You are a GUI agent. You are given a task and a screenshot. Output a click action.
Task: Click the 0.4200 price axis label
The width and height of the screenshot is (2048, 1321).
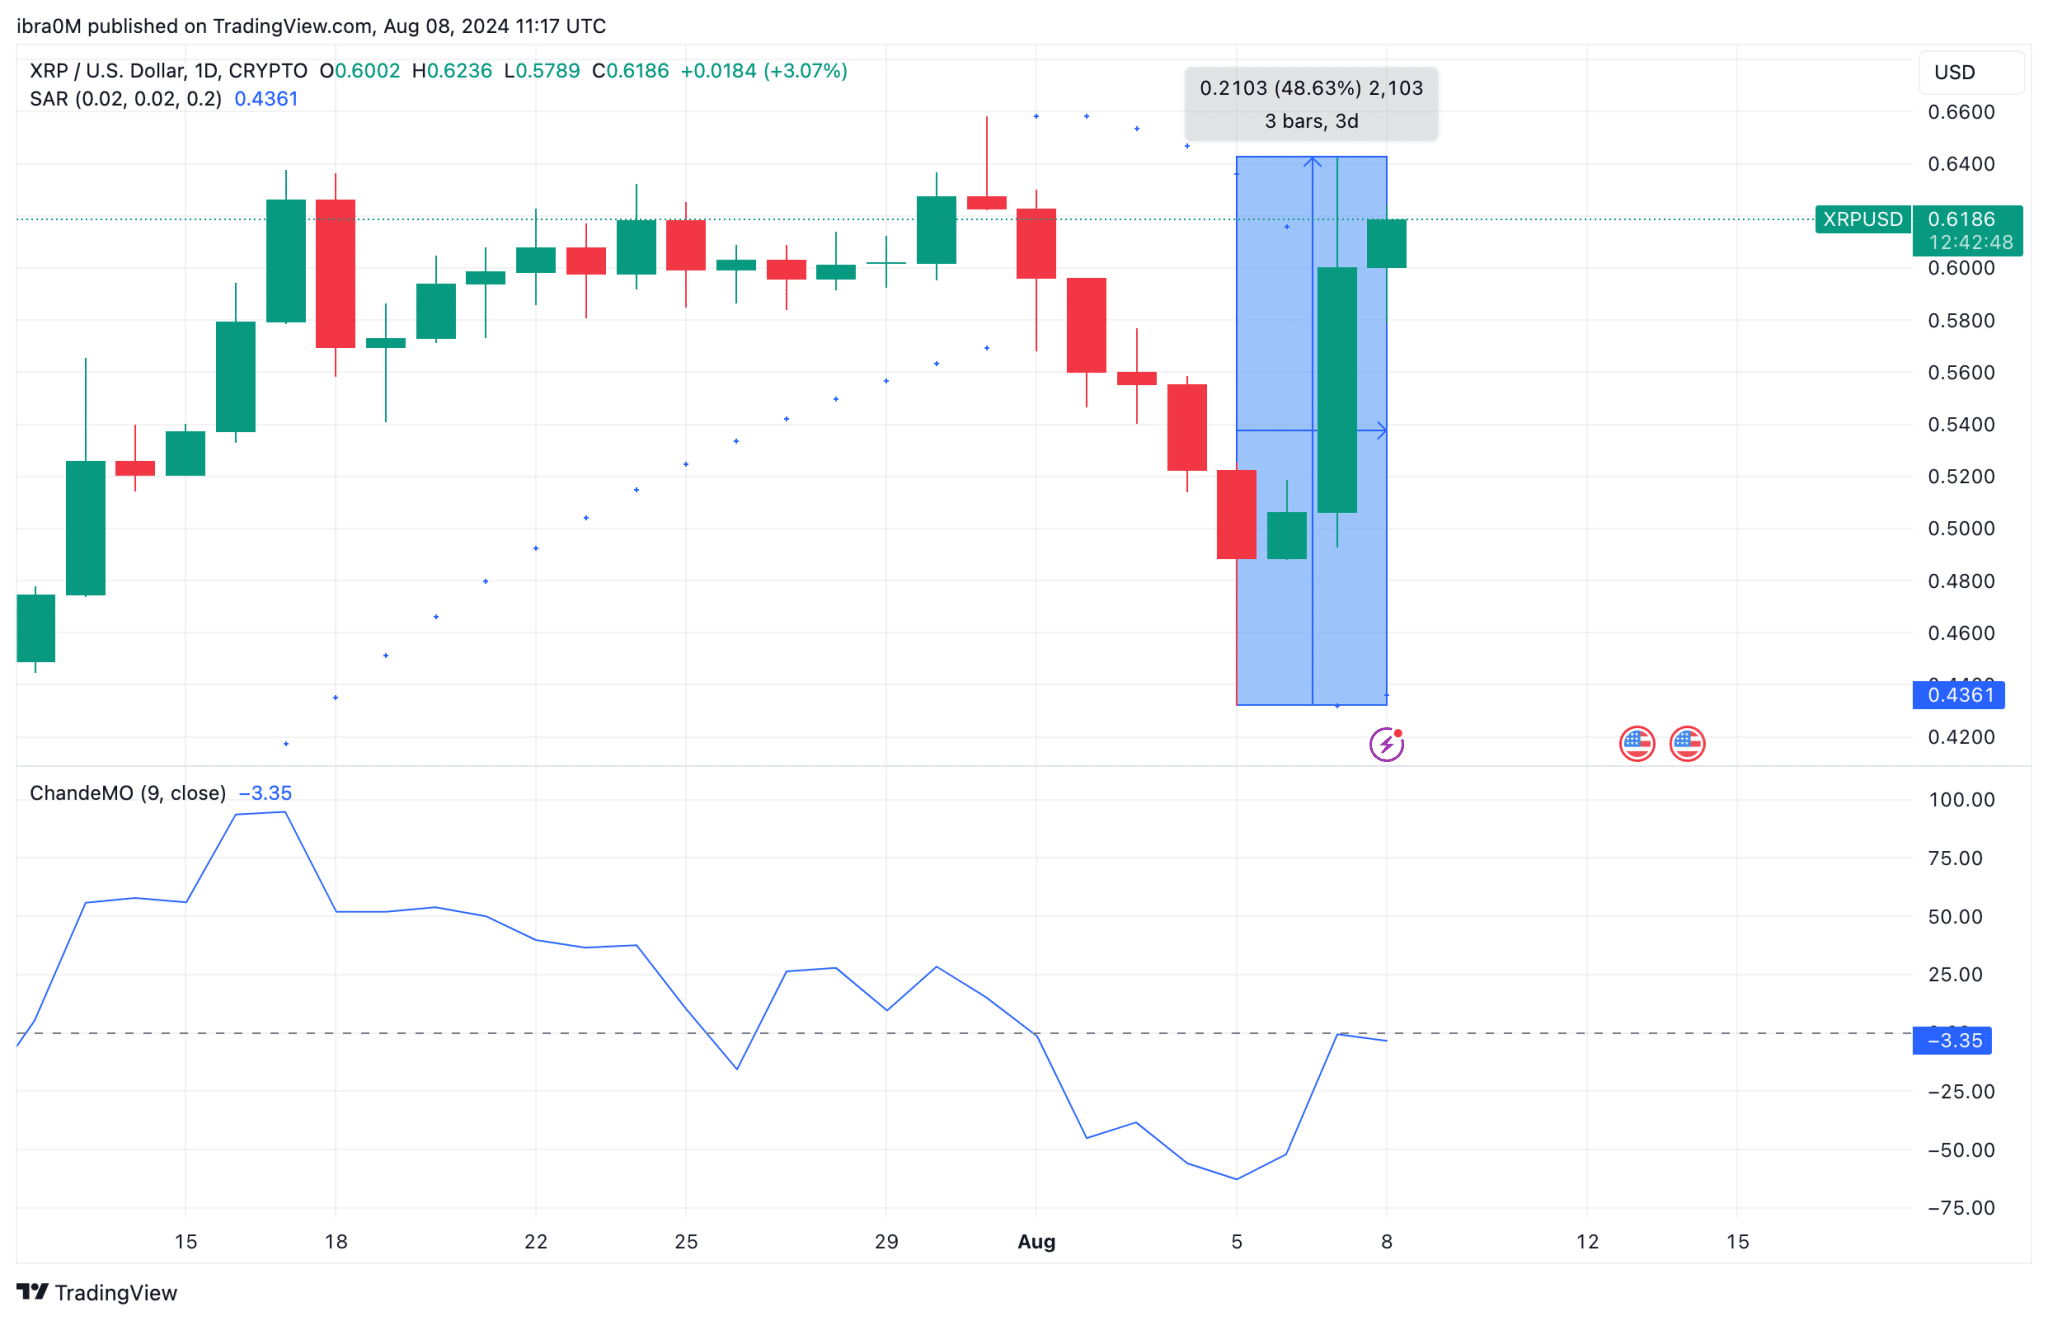click(1961, 737)
